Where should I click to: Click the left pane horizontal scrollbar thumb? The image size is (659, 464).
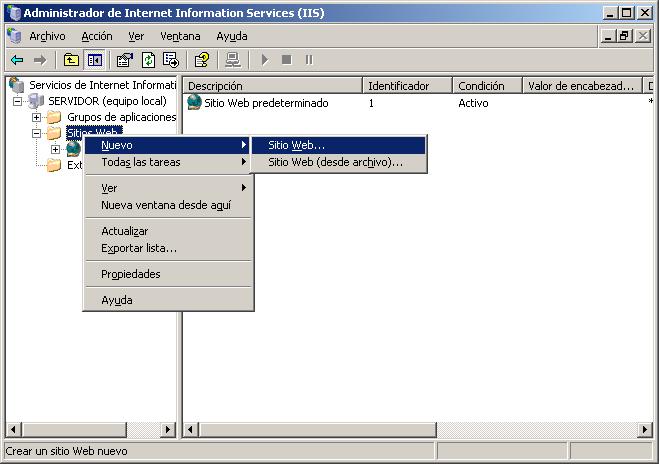[x=74, y=430]
